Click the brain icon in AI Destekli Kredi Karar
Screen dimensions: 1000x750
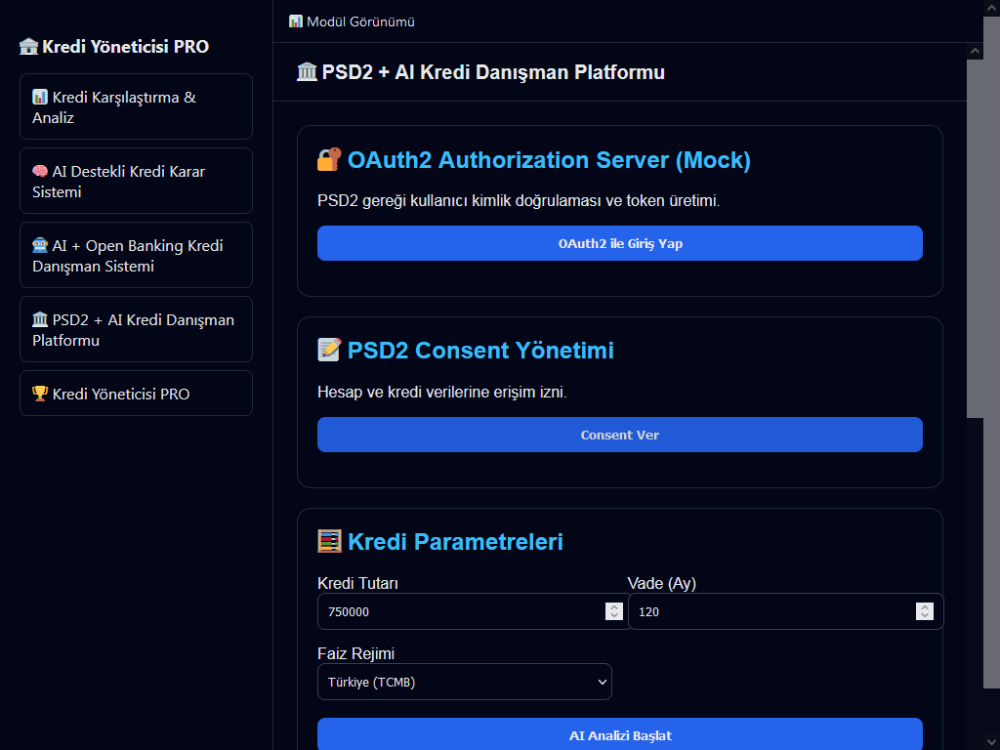pos(40,171)
